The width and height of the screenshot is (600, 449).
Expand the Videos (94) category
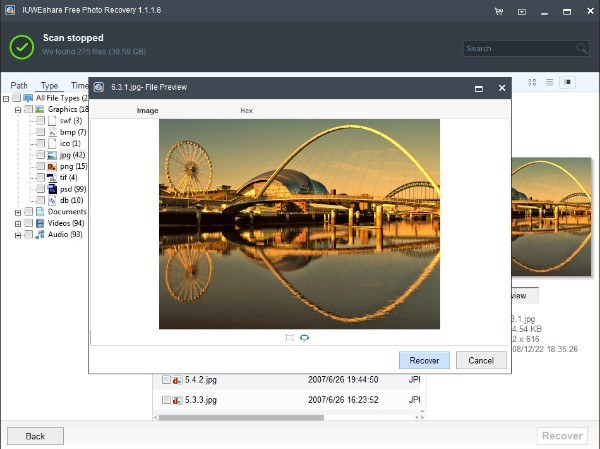pyautogui.click(x=17, y=224)
